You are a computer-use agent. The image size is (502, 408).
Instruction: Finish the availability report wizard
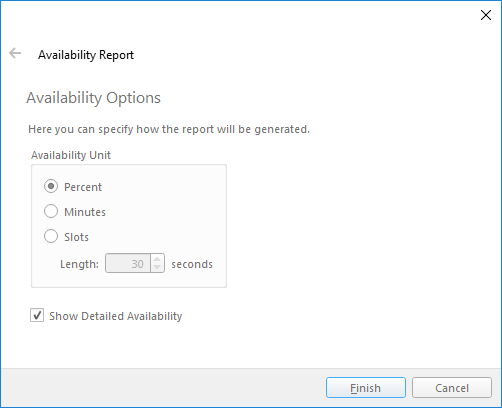coord(366,388)
